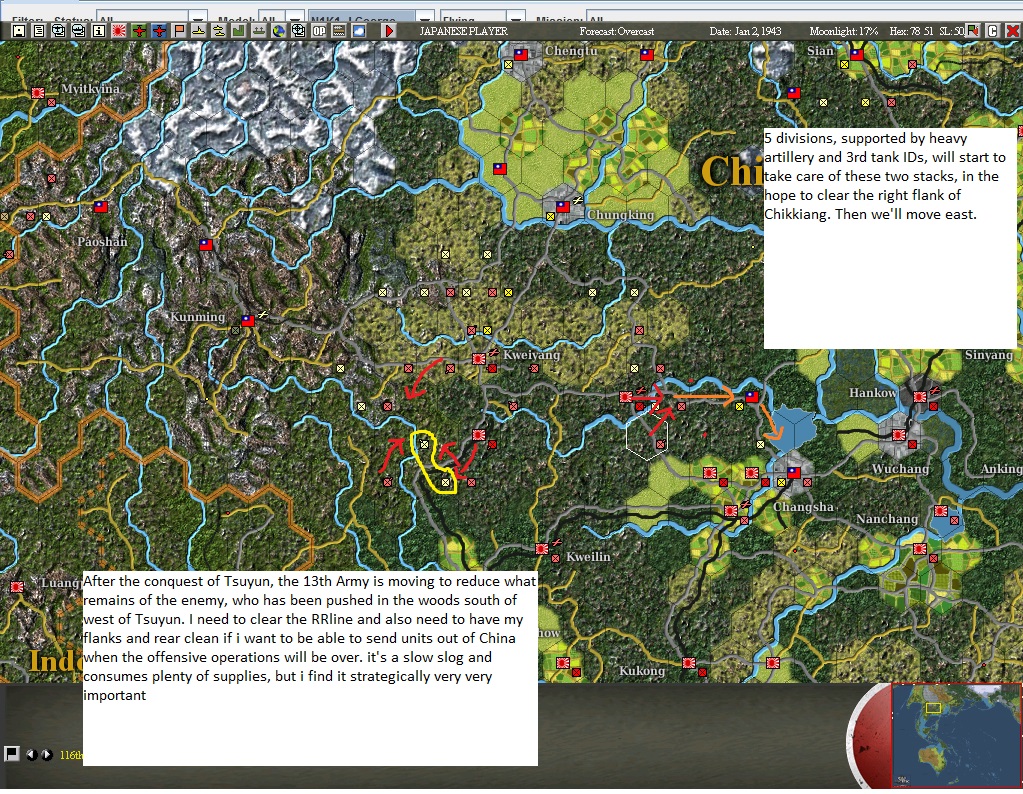Open the information 'i' toolbar icon
Image resolution: width=1023 pixels, height=794 pixels.
(99, 31)
